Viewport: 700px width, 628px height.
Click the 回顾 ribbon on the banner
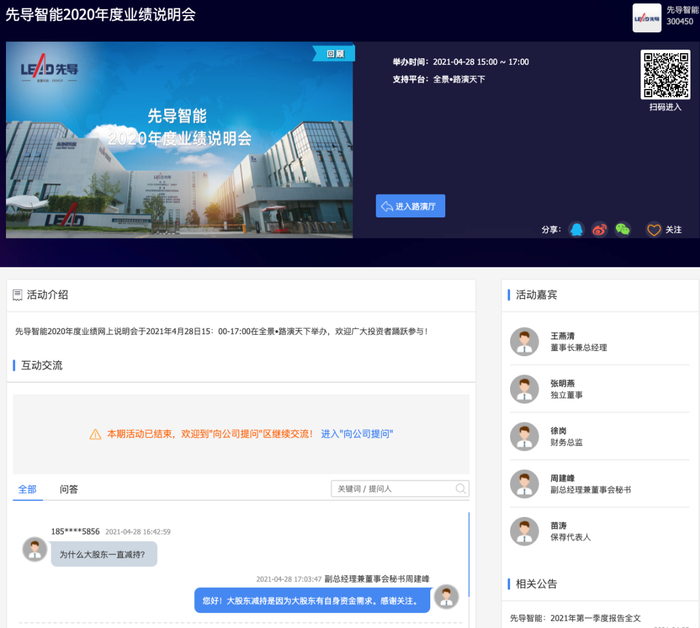coord(335,54)
